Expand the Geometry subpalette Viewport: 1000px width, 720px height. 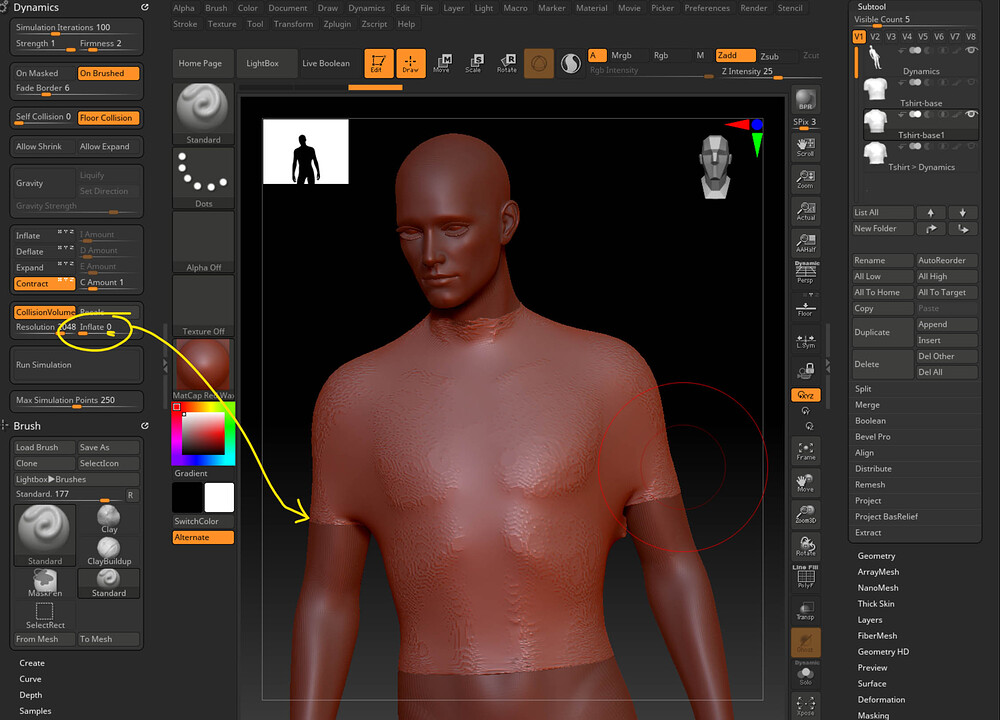(x=876, y=556)
